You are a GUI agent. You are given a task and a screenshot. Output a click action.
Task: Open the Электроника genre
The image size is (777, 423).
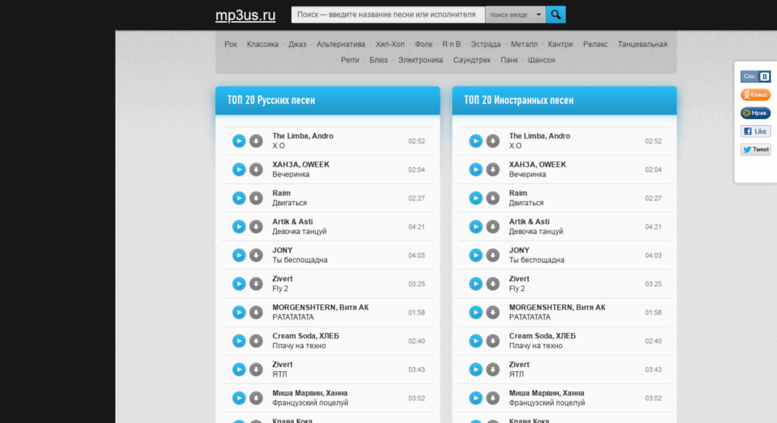click(x=421, y=60)
